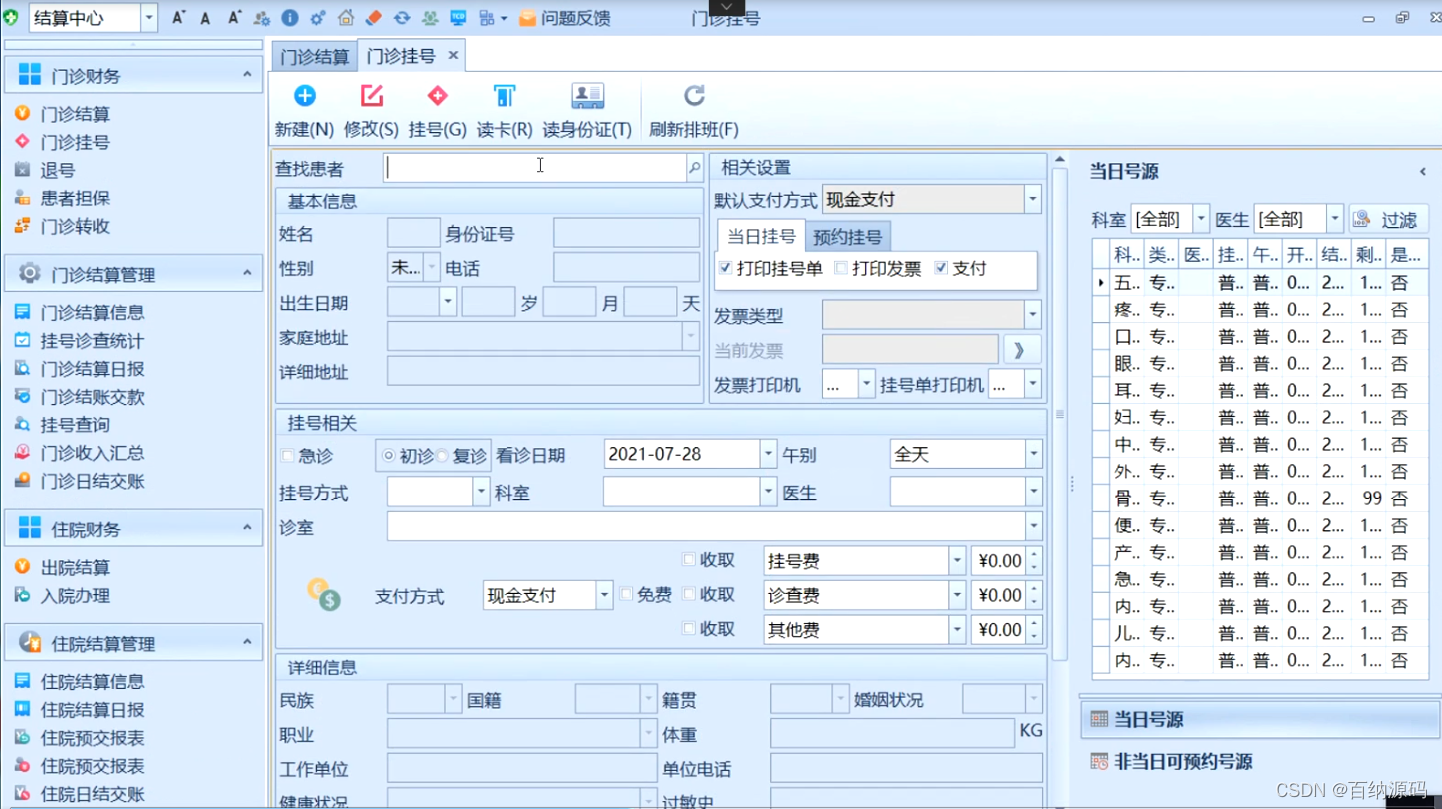Open 退号 in the sidebar
Viewport: 1442px width, 809px height.
point(57,170)
